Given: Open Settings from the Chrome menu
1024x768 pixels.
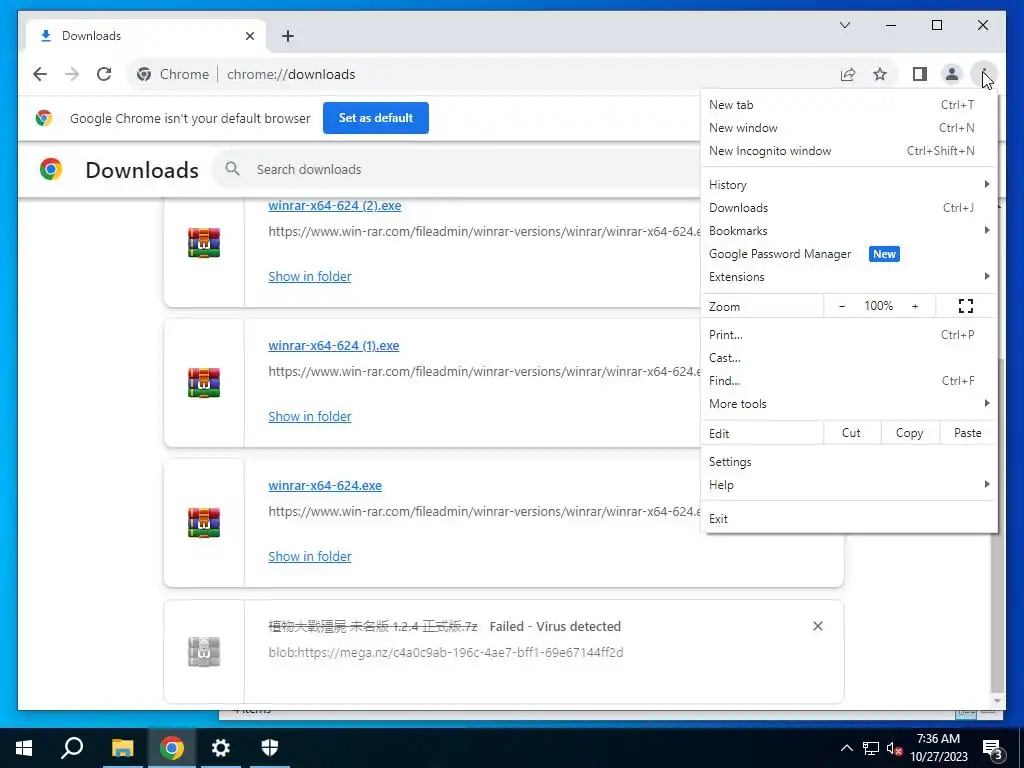Looking at the screenshot, I should click(x=848, y=462).
